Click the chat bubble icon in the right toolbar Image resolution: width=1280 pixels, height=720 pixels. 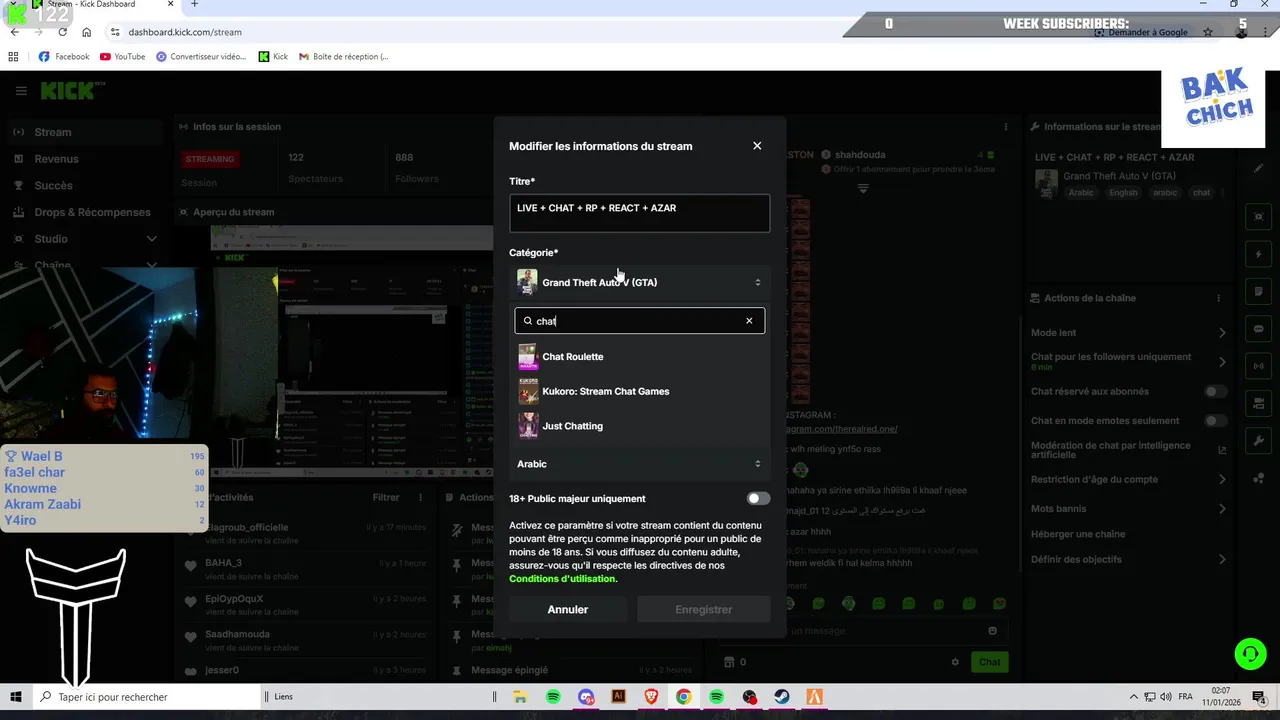pos(1259,329)
